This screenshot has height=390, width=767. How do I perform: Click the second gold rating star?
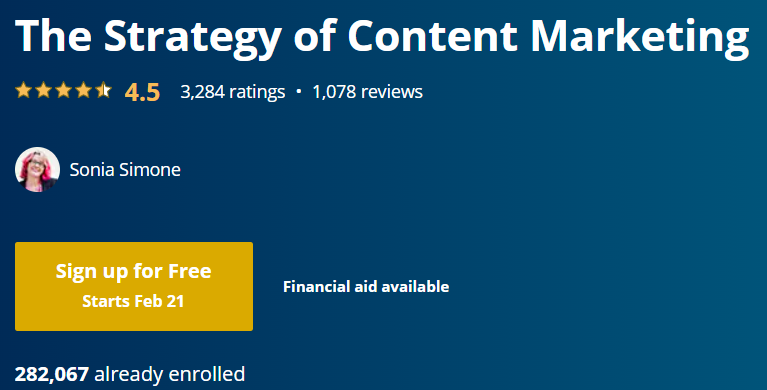tap(44, 91)
